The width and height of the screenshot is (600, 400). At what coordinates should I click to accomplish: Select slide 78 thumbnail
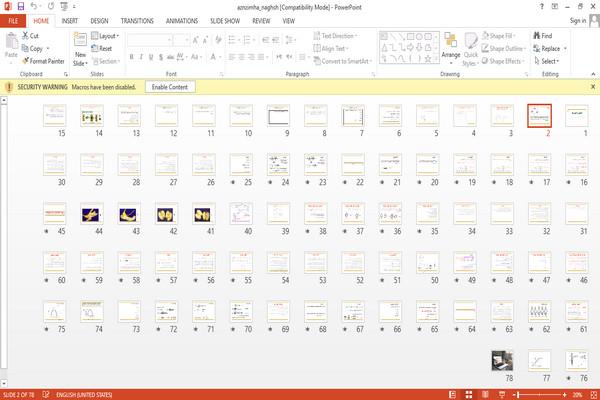[x=502, y=361]
